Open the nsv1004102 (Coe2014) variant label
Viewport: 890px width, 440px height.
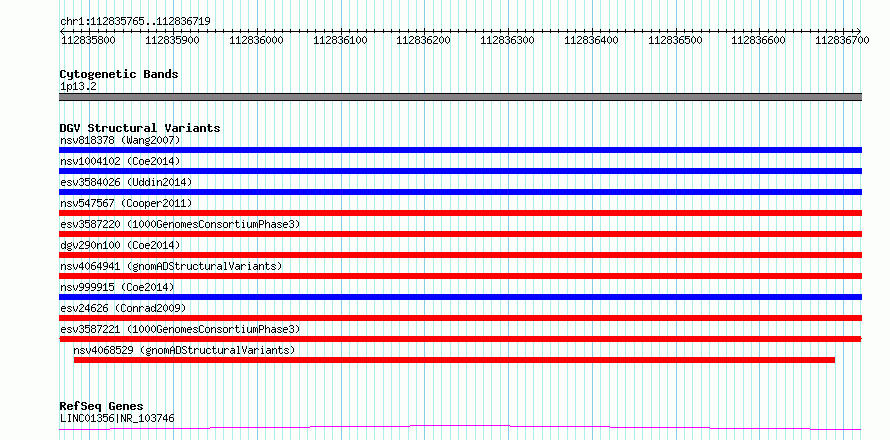tap(120, 161)
